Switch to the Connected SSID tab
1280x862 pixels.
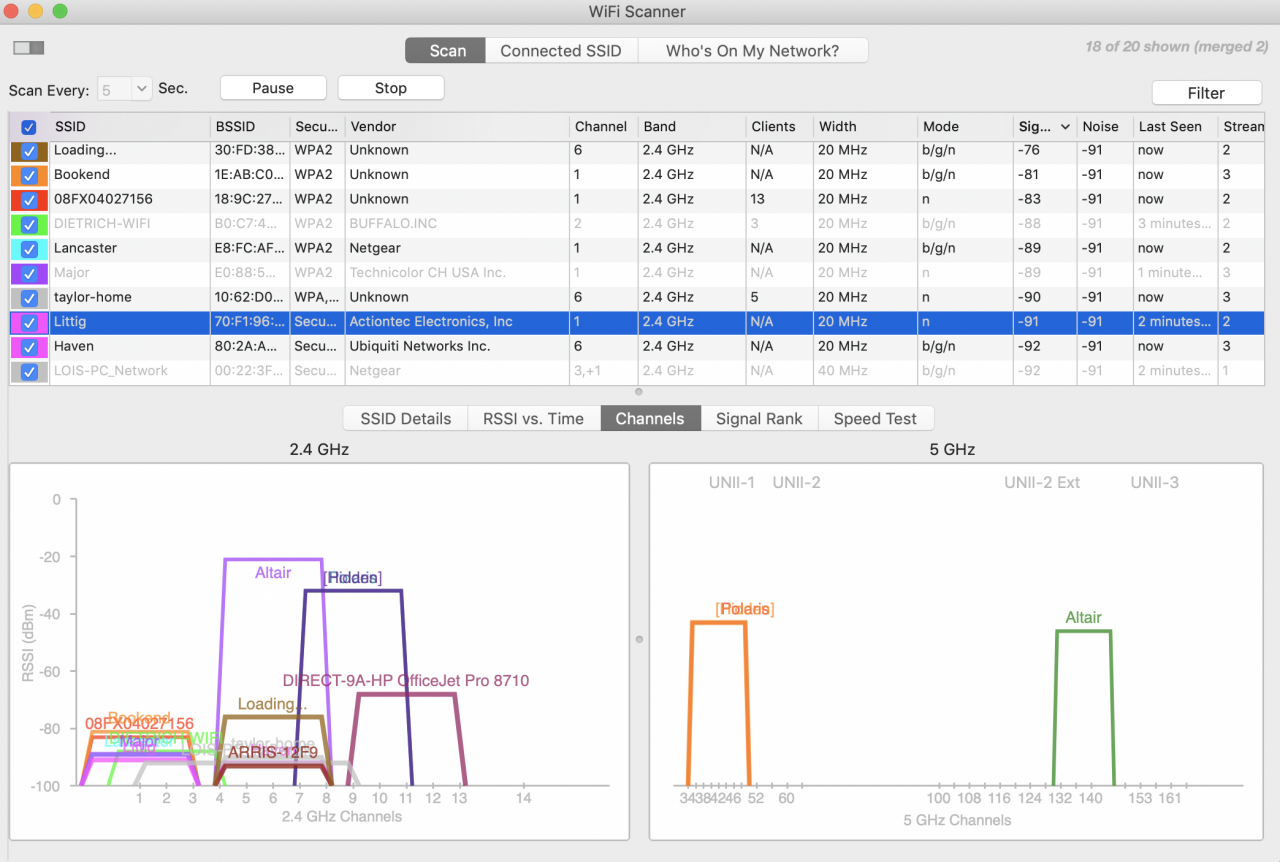(x=561, y=51)
